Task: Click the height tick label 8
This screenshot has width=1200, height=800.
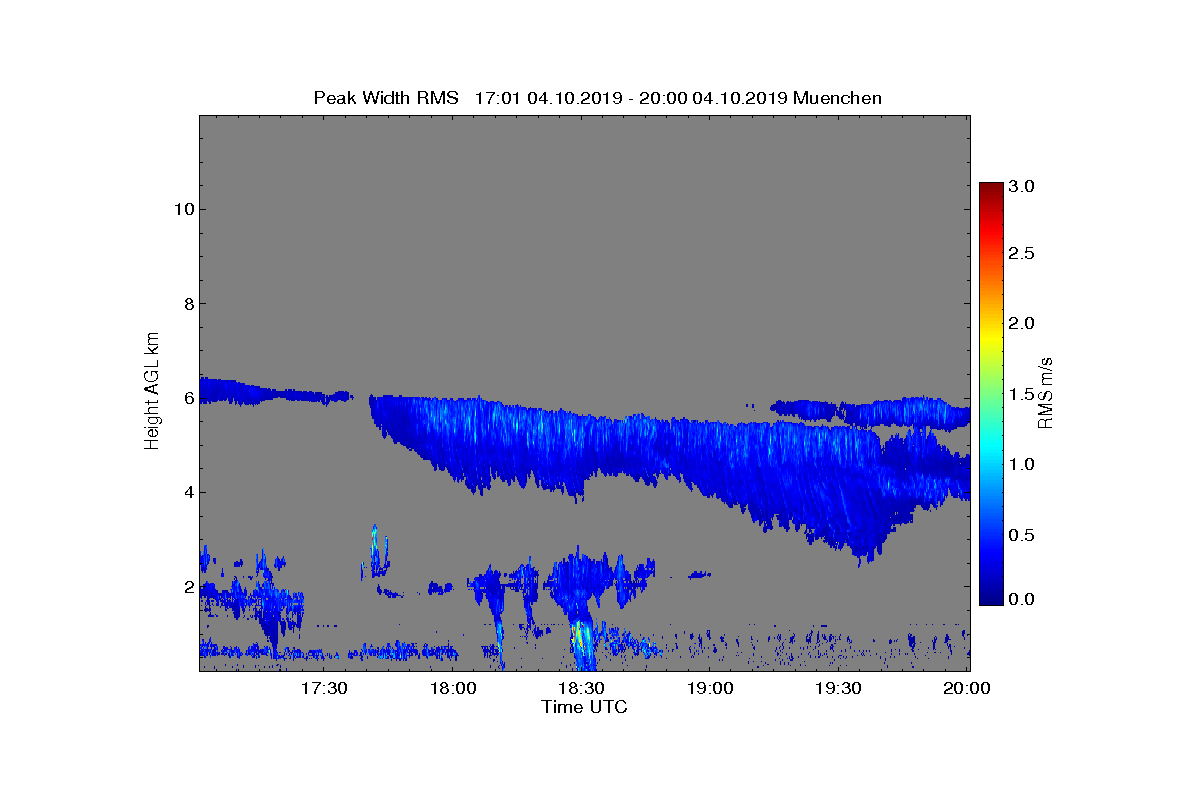Action: 187,303
